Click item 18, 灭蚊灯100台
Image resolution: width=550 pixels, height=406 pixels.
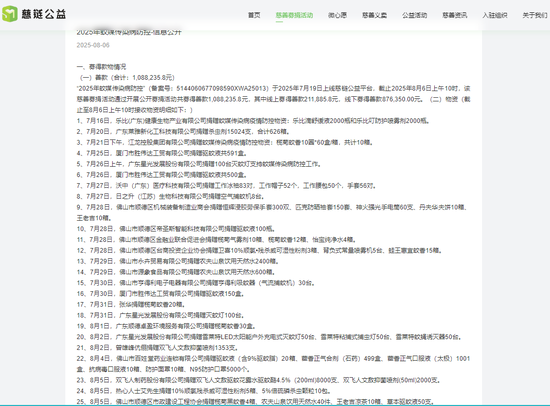pos(160,315)
